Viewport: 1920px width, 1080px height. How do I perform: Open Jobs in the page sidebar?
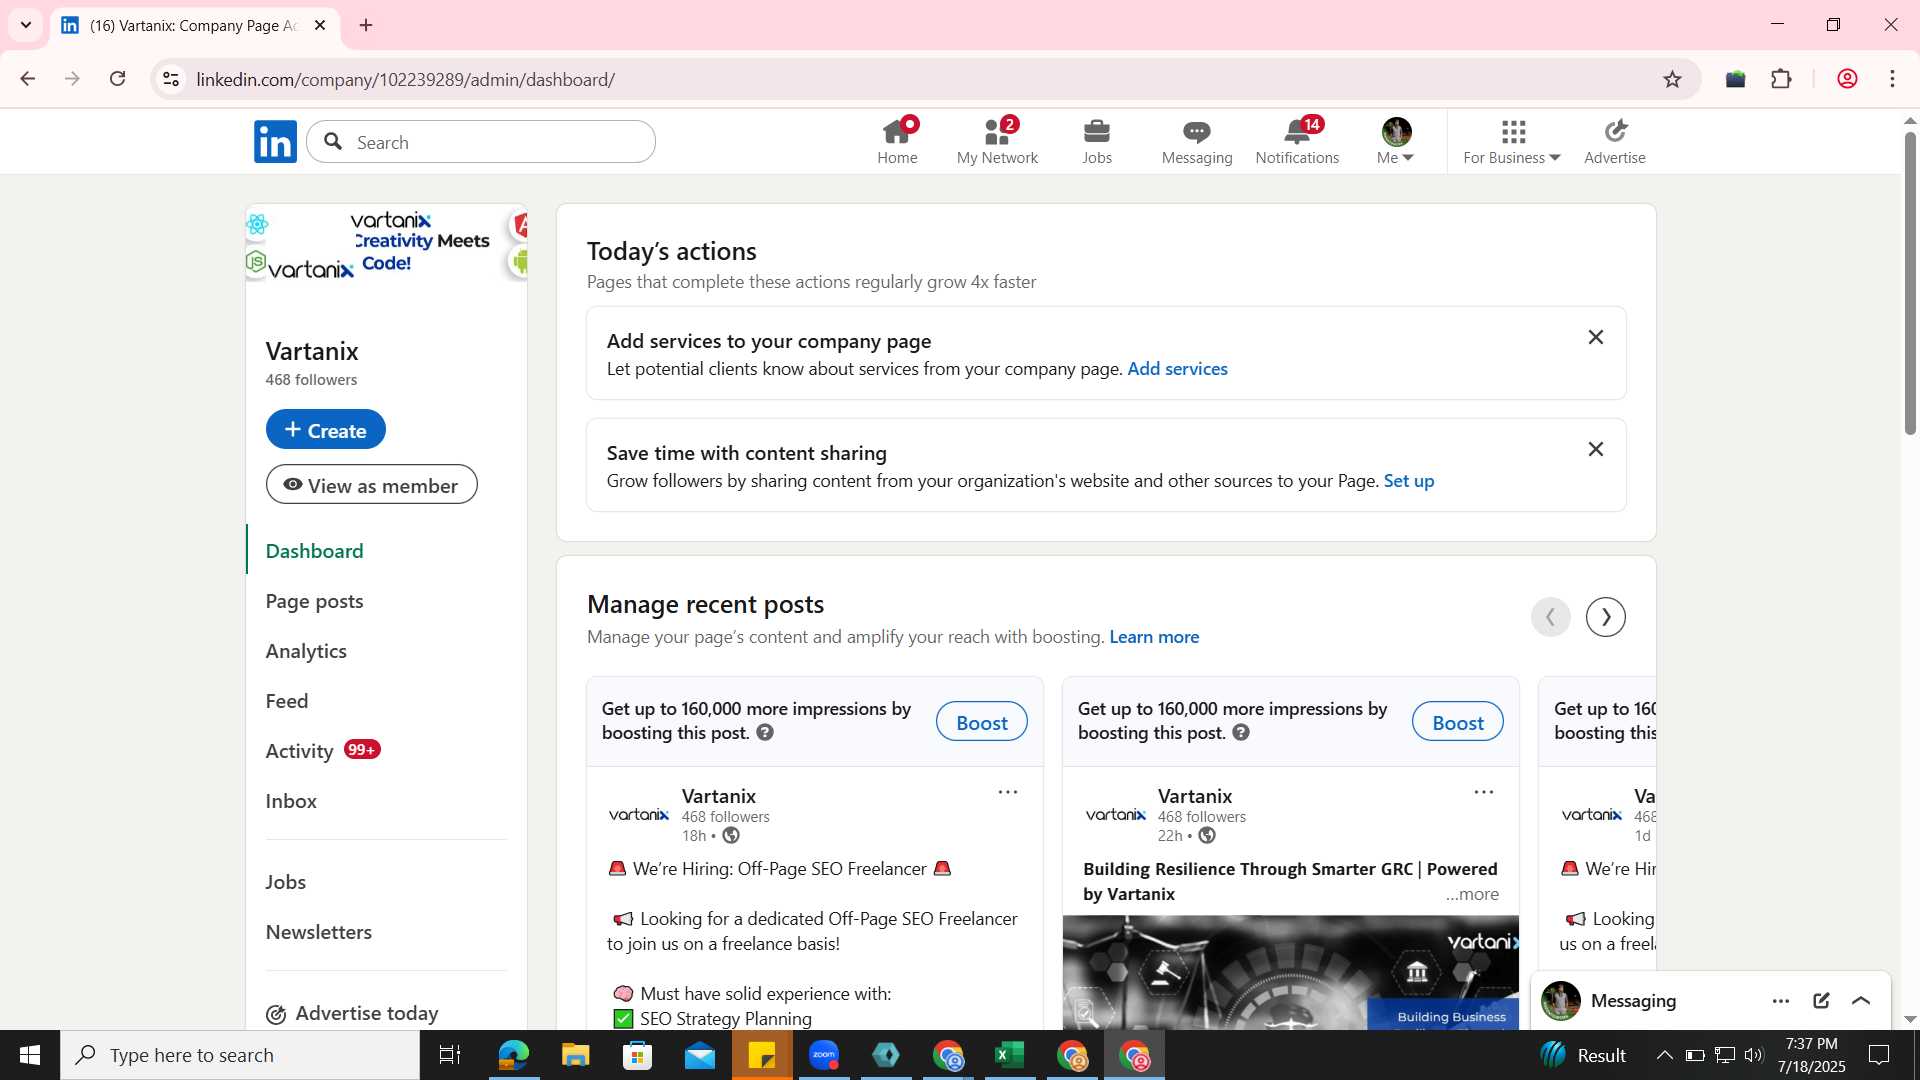pos(285,882)
